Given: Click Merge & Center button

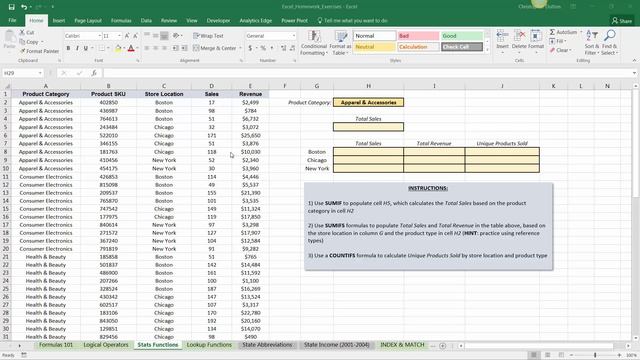Looking at the screenshot, I should click(x=215, y=48).
